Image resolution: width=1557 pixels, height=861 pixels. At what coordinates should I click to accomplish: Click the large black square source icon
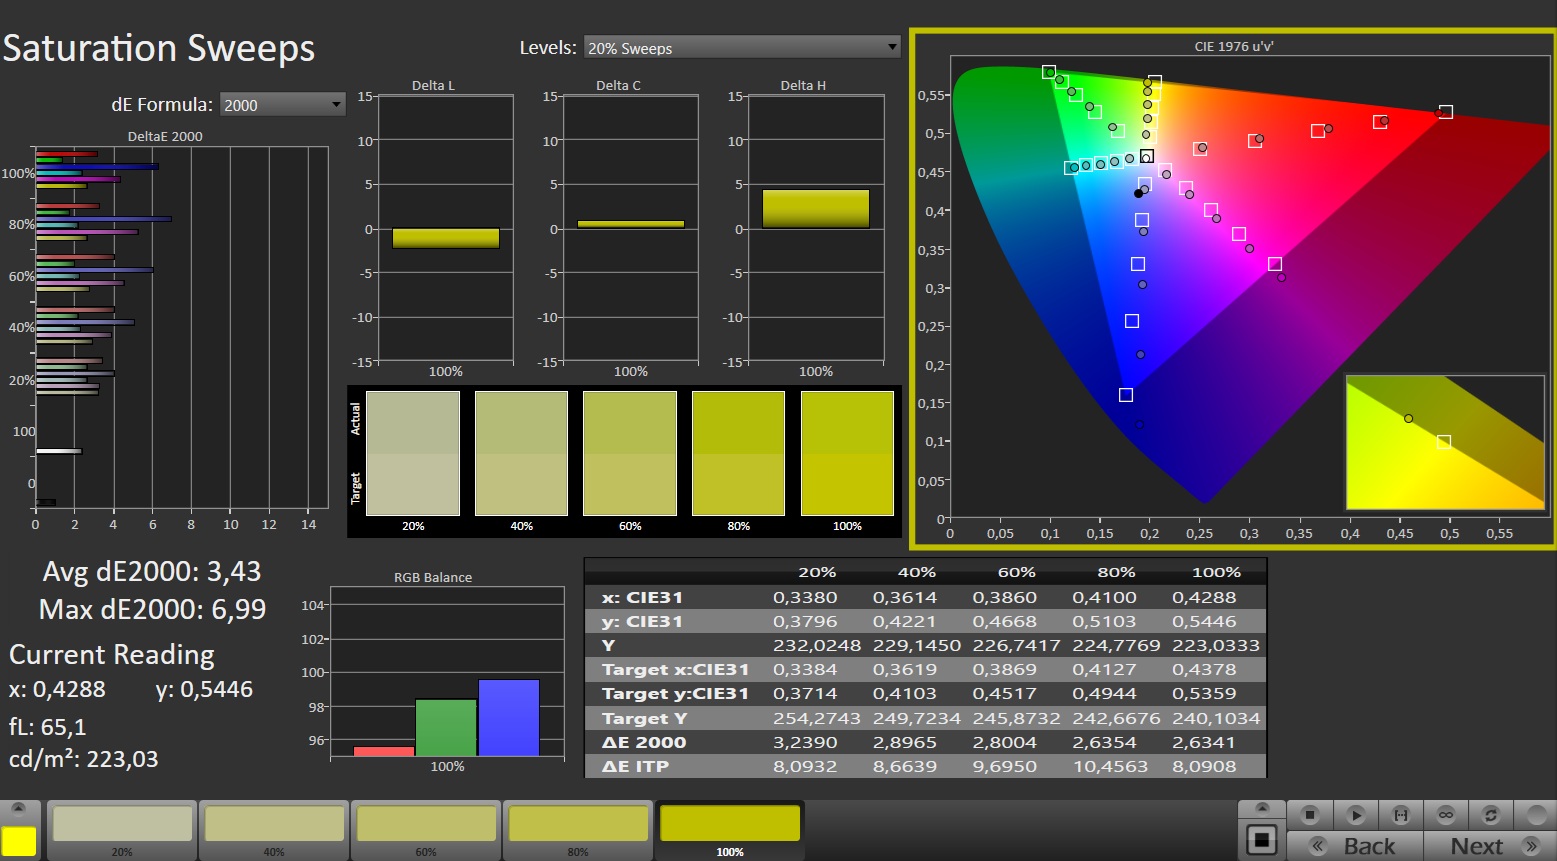pos(1261,839)
